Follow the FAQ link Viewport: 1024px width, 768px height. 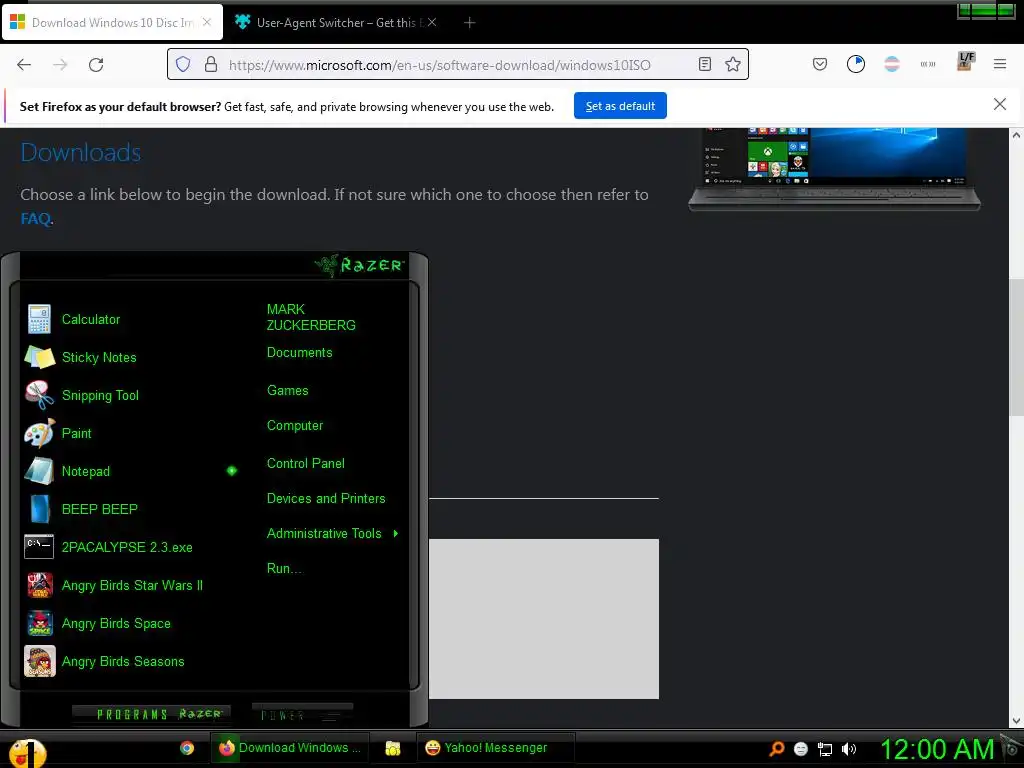point(35,218)
